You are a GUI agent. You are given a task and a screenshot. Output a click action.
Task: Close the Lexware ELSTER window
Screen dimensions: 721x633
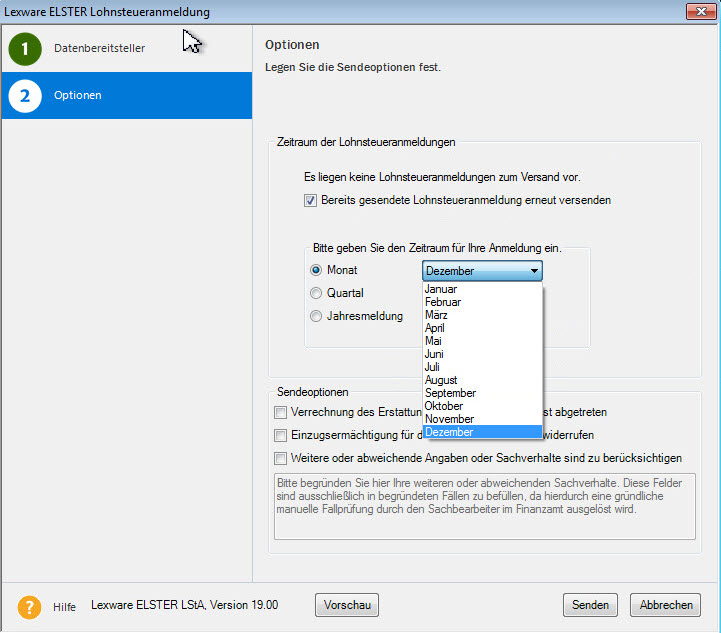[699, 11]
